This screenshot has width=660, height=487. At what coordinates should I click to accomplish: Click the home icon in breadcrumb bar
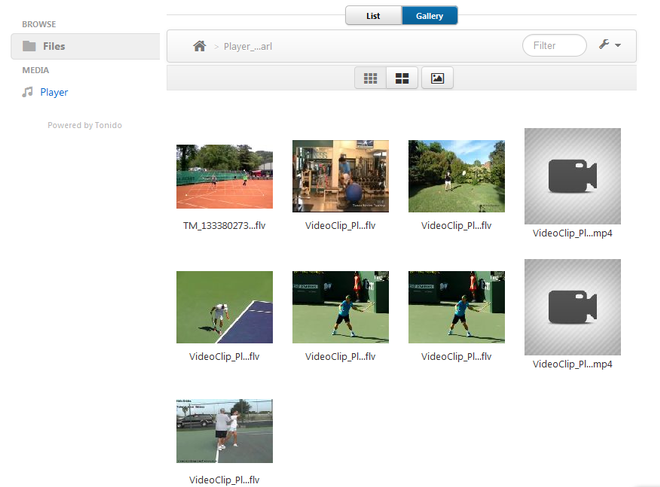click(x=200, y=46)
